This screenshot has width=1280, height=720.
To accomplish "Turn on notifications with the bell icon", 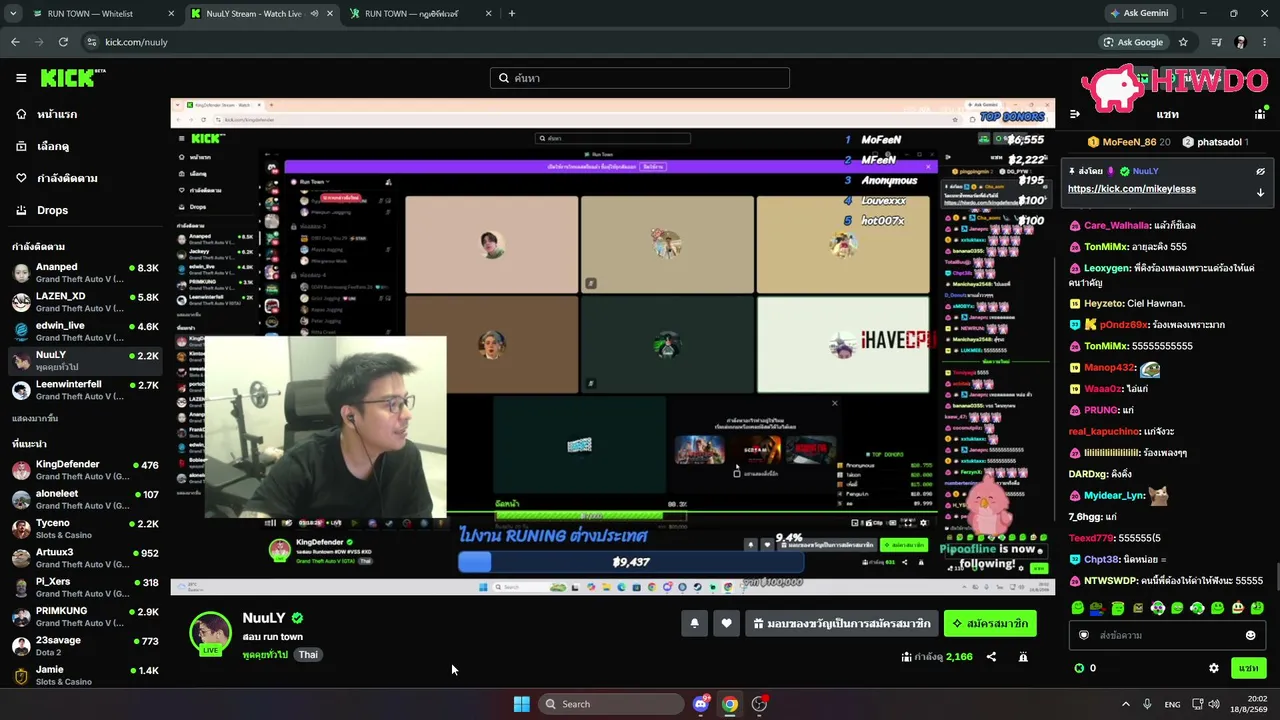I will click(695, 623).
